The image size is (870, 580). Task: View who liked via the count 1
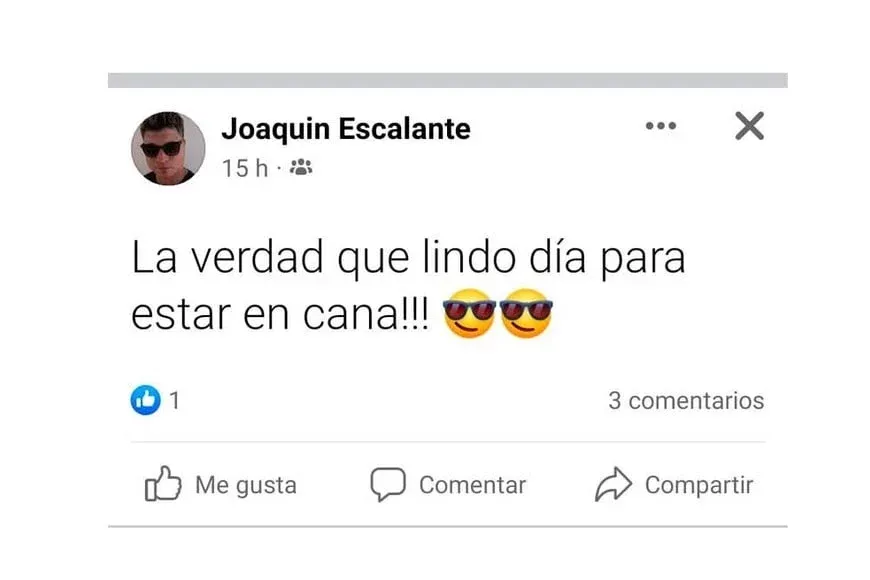[x=175, y=400]
